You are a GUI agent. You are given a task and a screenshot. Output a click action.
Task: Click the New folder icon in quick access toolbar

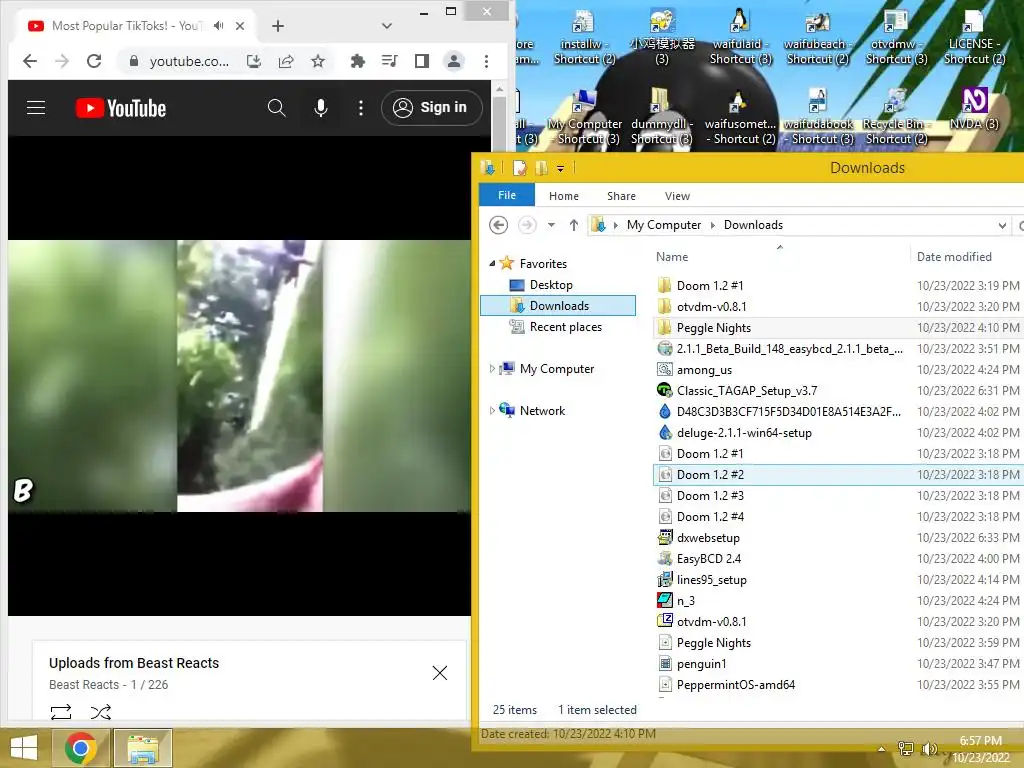[541, 168]
